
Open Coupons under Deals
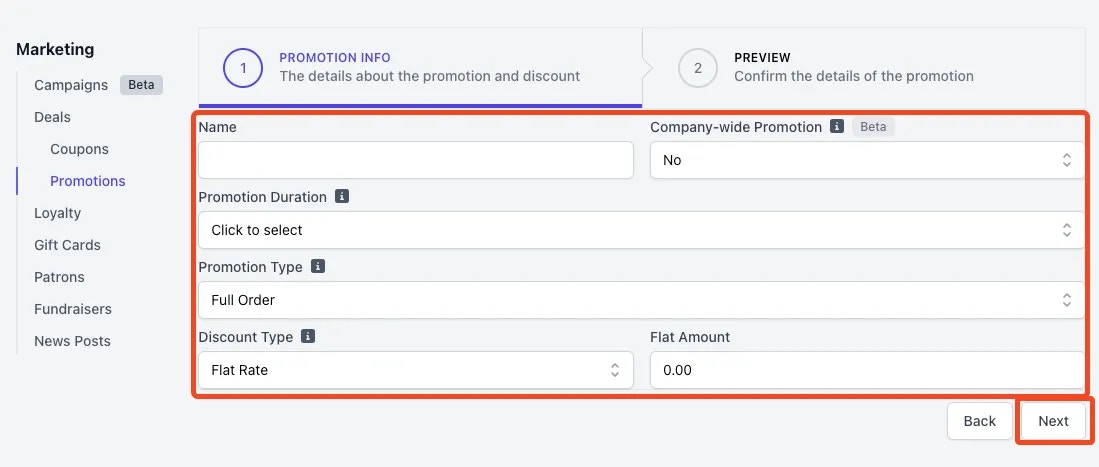click(x=79, y=149)
